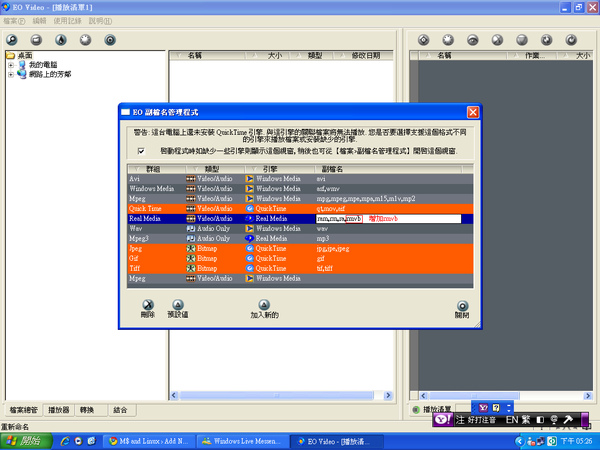Click the eye icon in the playlist toolbar
The width and height of the screenshot is (600, 450).
[x=473, y=40]
